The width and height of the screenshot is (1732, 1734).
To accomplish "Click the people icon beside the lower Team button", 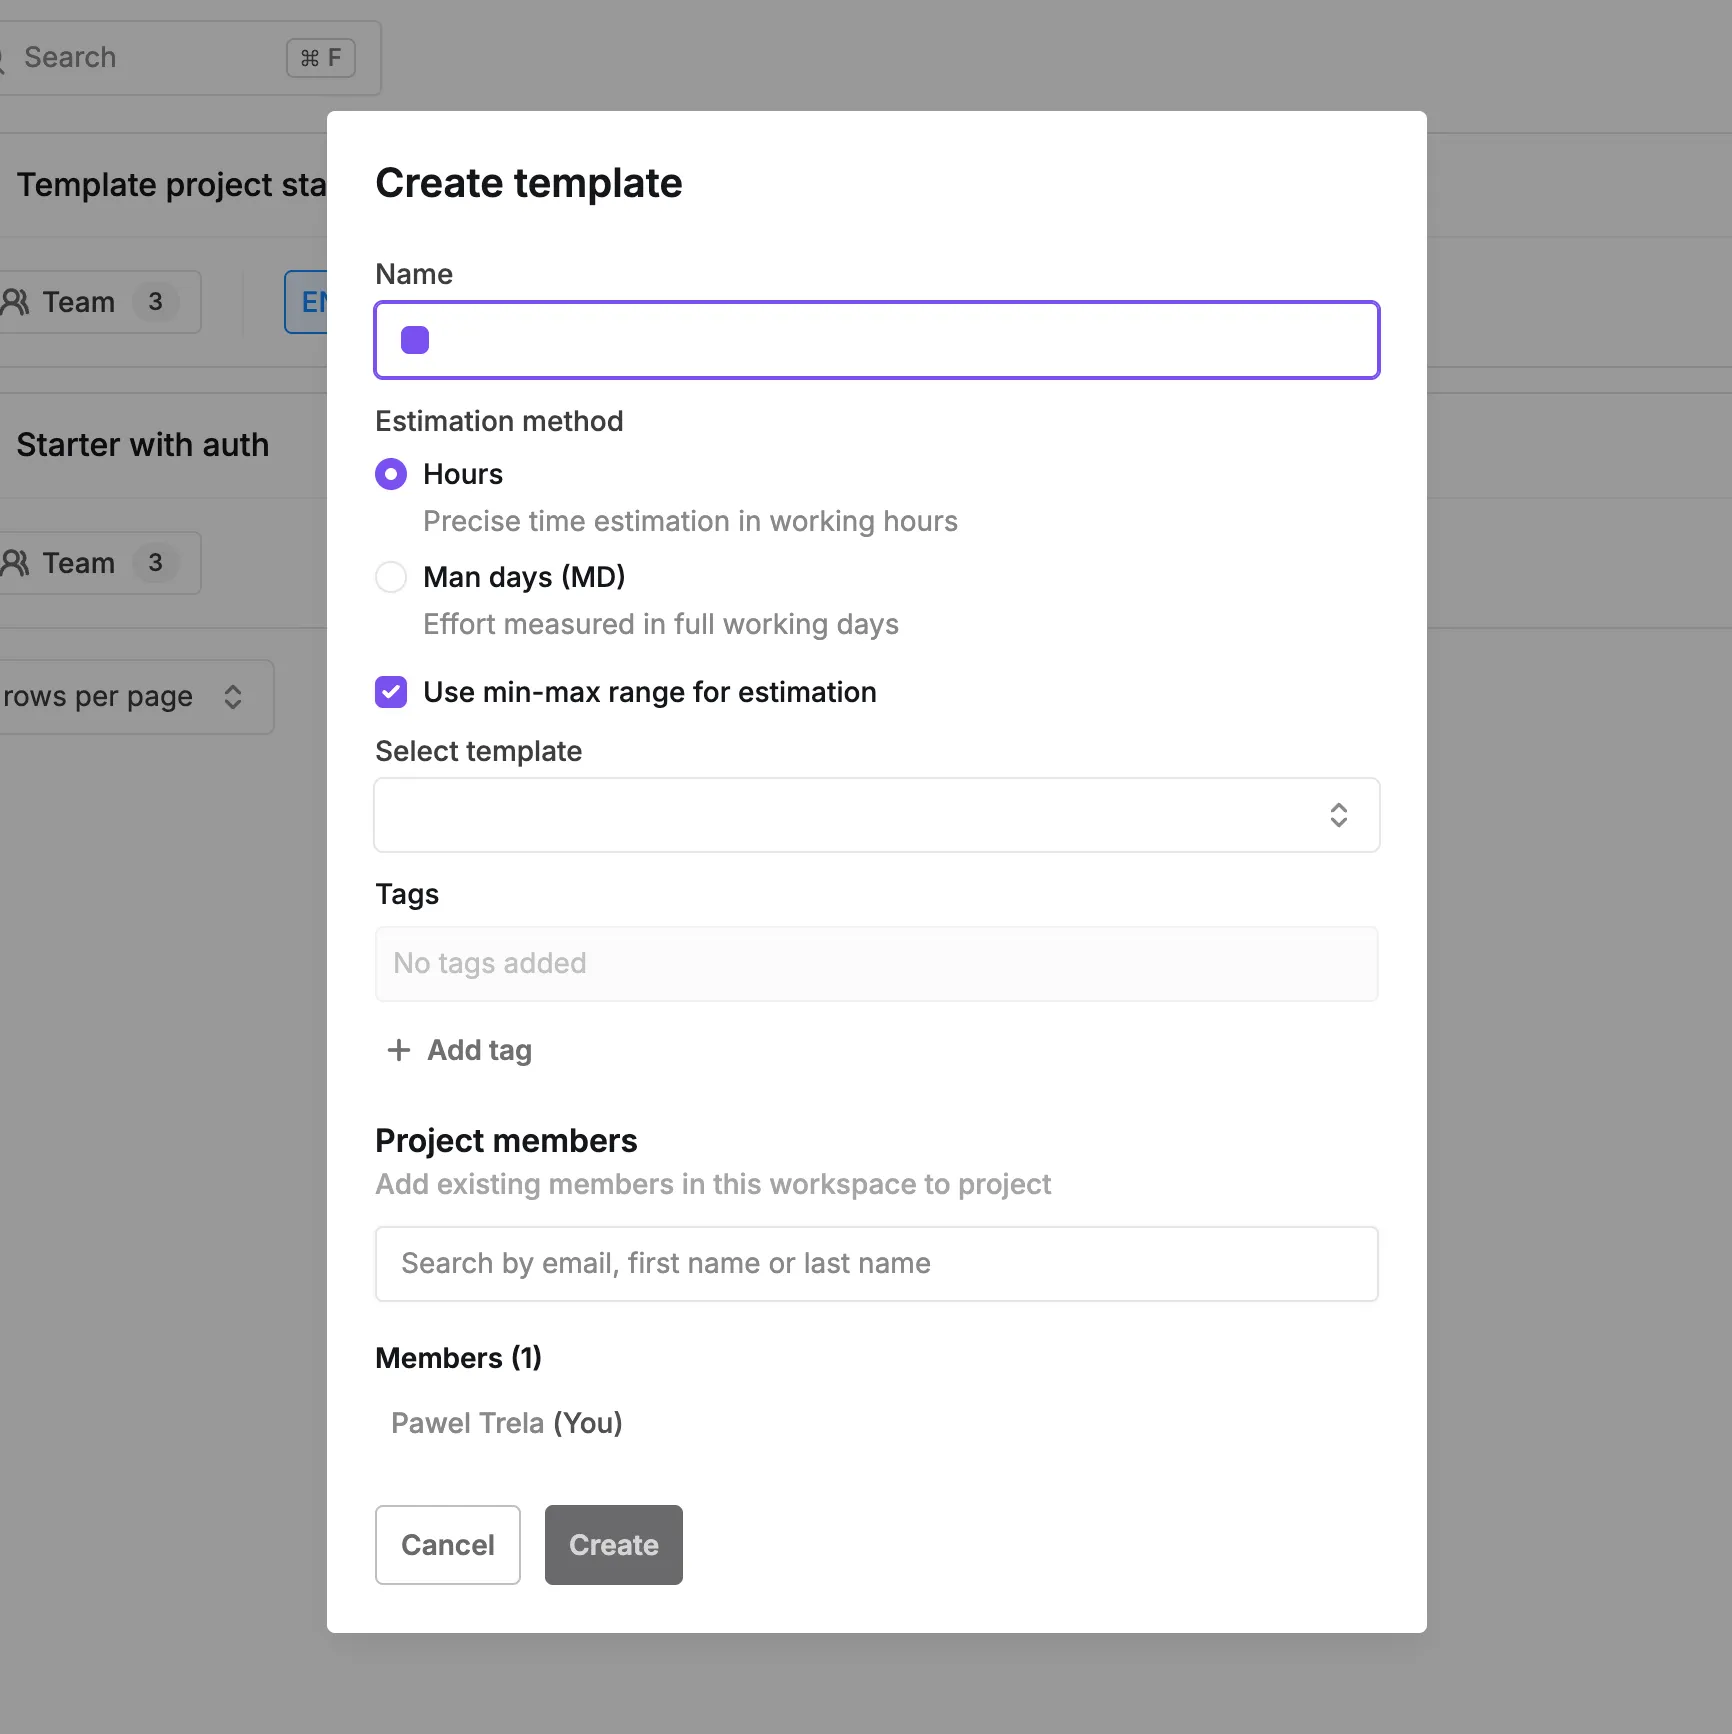I will coord(17,563).
